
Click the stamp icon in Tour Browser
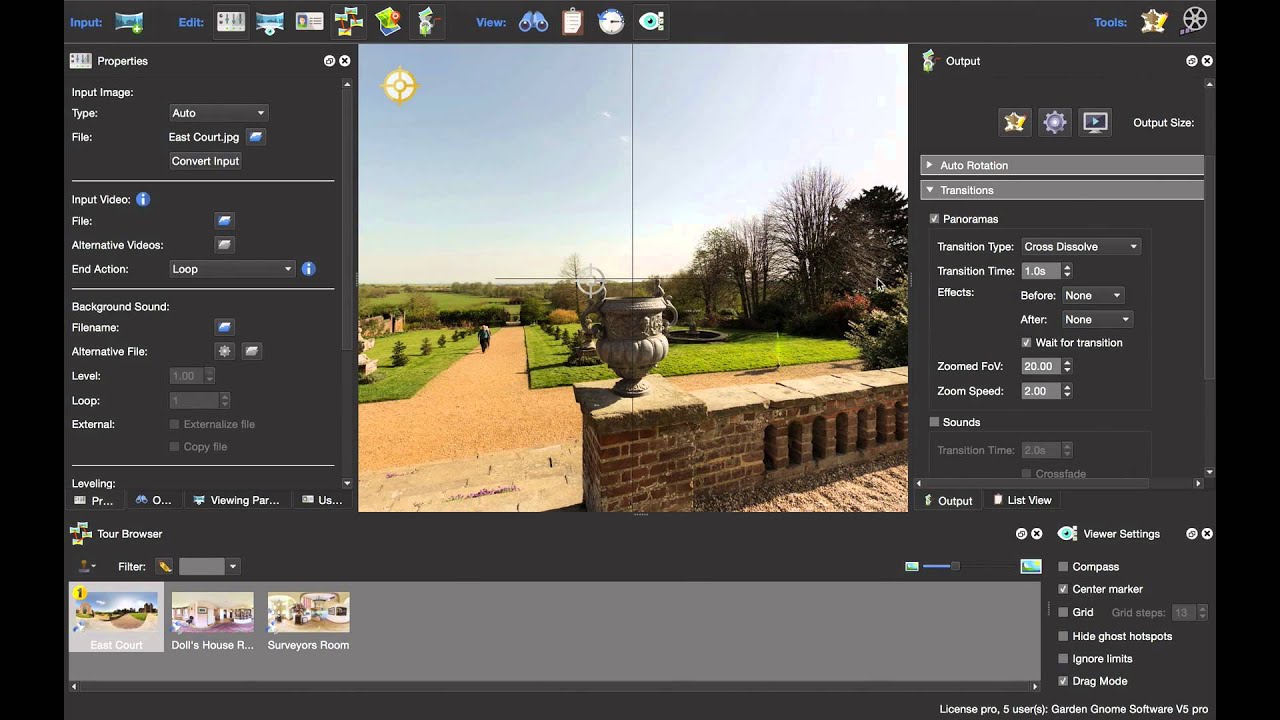(85, 566)
